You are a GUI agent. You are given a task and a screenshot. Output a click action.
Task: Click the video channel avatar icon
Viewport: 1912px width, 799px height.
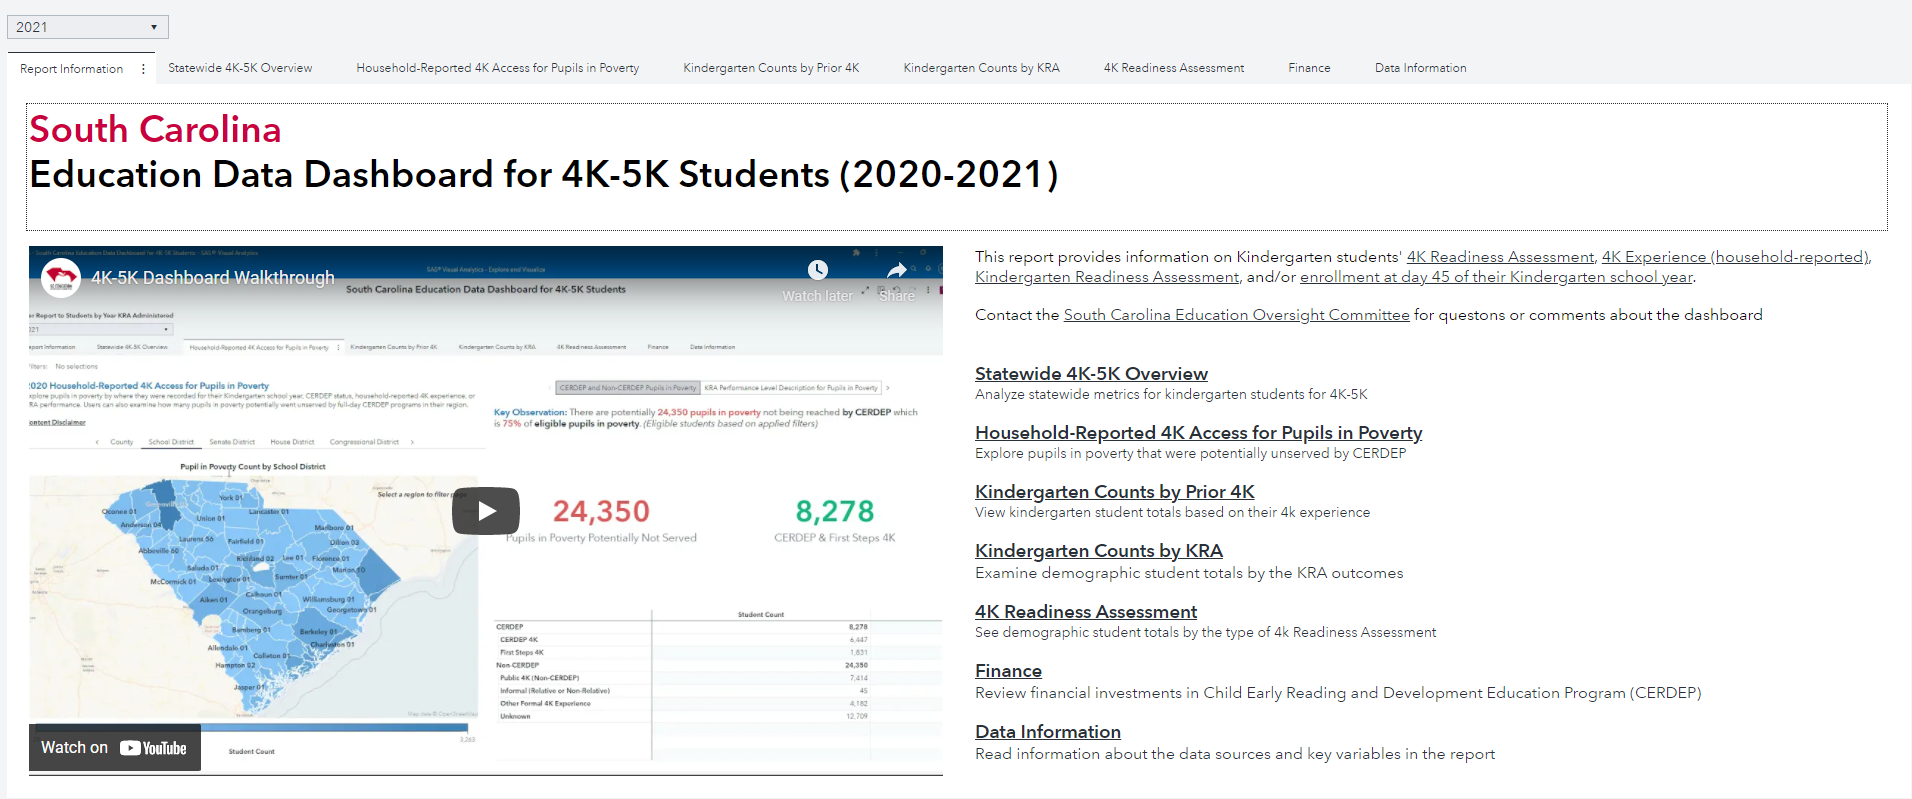(61, 279)
